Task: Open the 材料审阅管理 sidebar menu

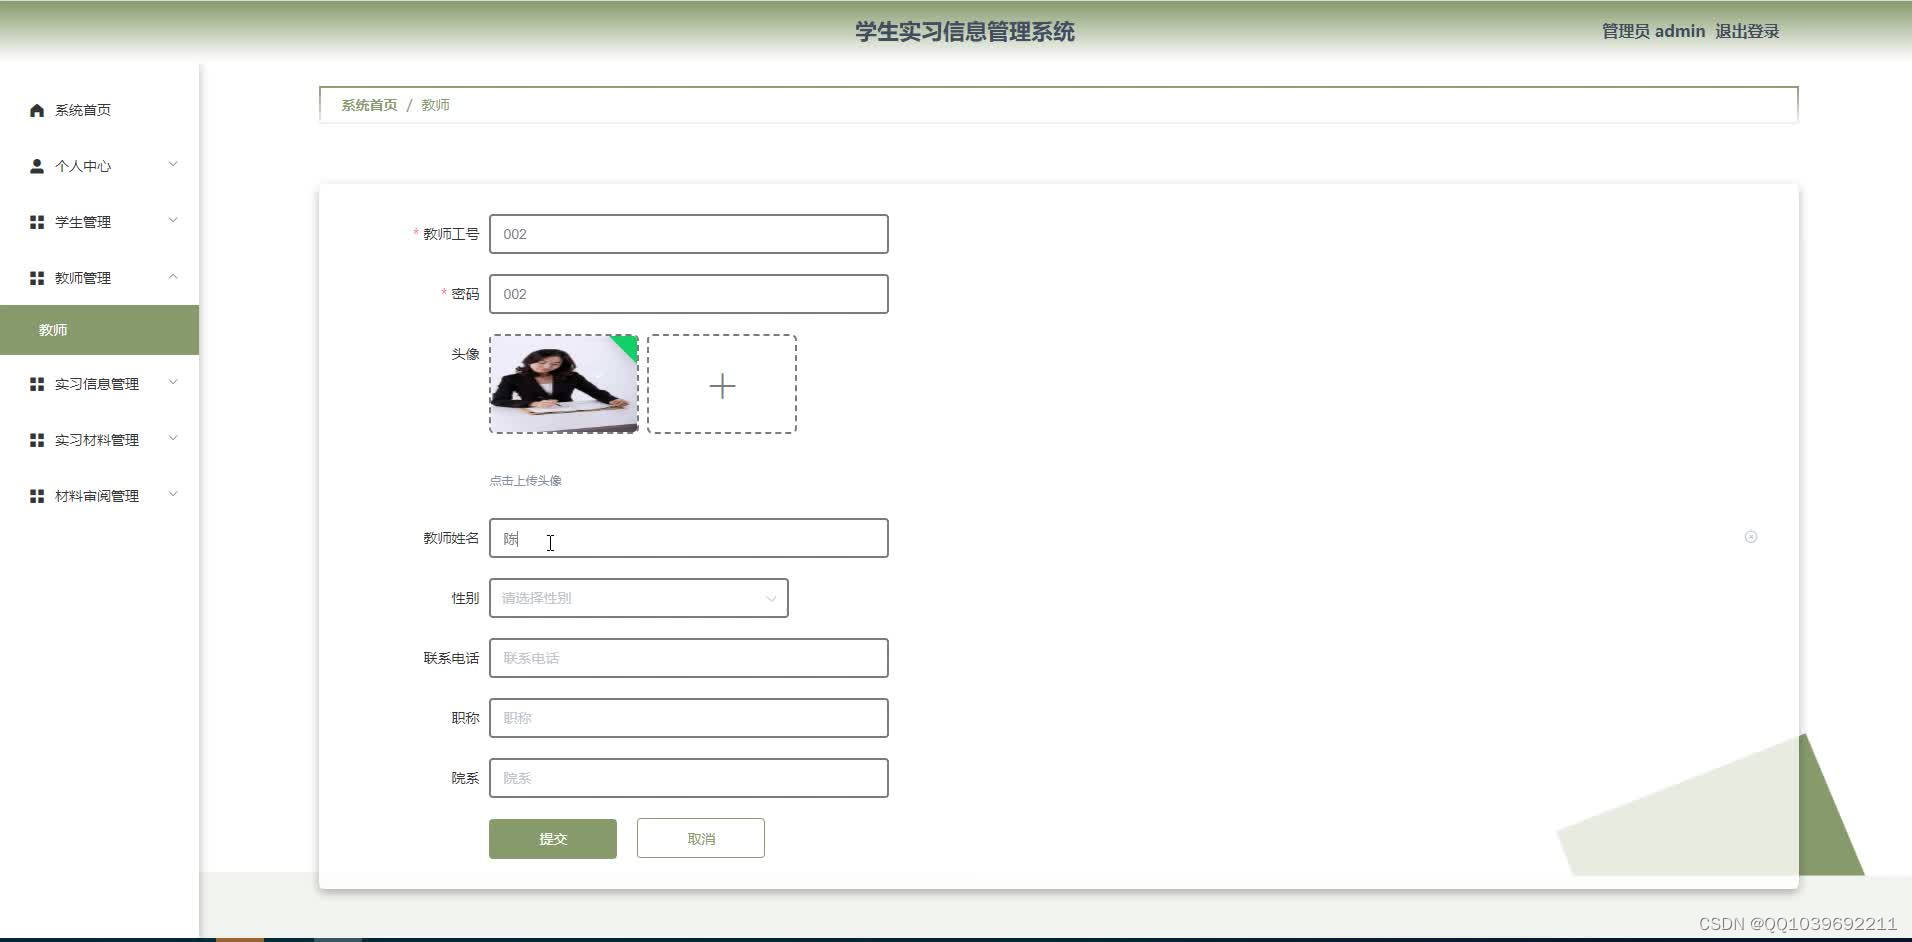Action: coord(100,496)
